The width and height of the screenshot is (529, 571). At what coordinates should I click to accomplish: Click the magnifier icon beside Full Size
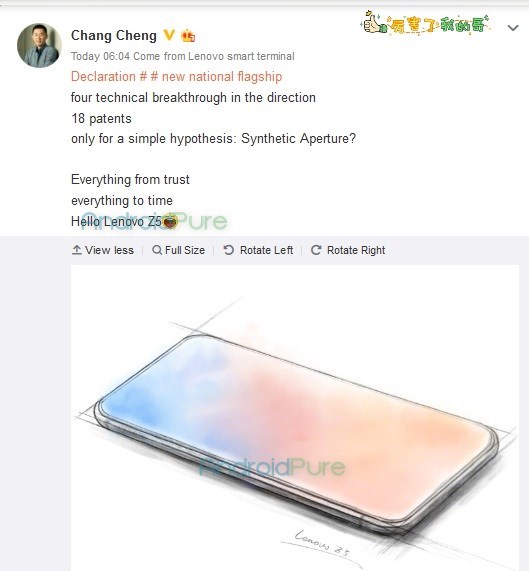[x=157, y=250]
